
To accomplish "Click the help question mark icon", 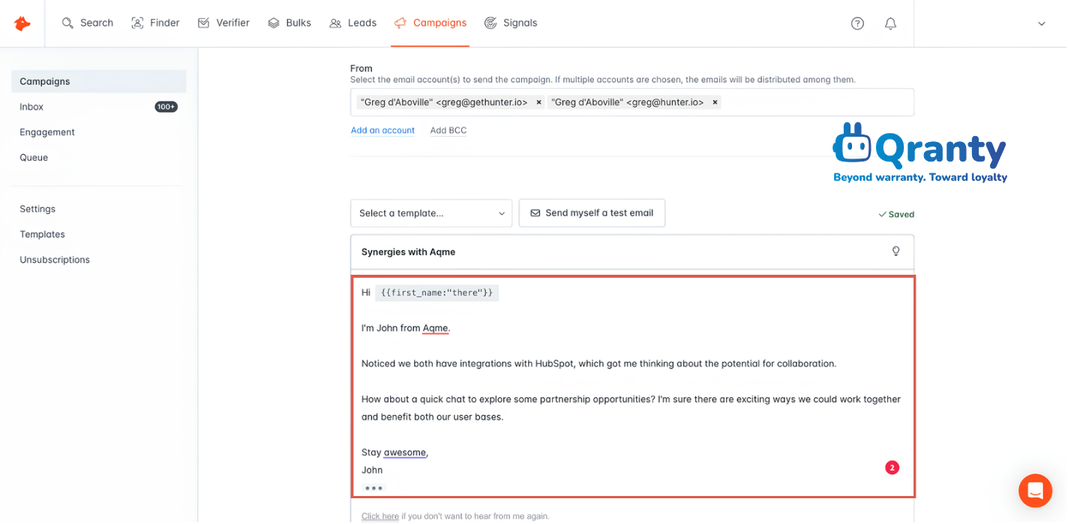I will pyautogui.click(x=858, y=23).
